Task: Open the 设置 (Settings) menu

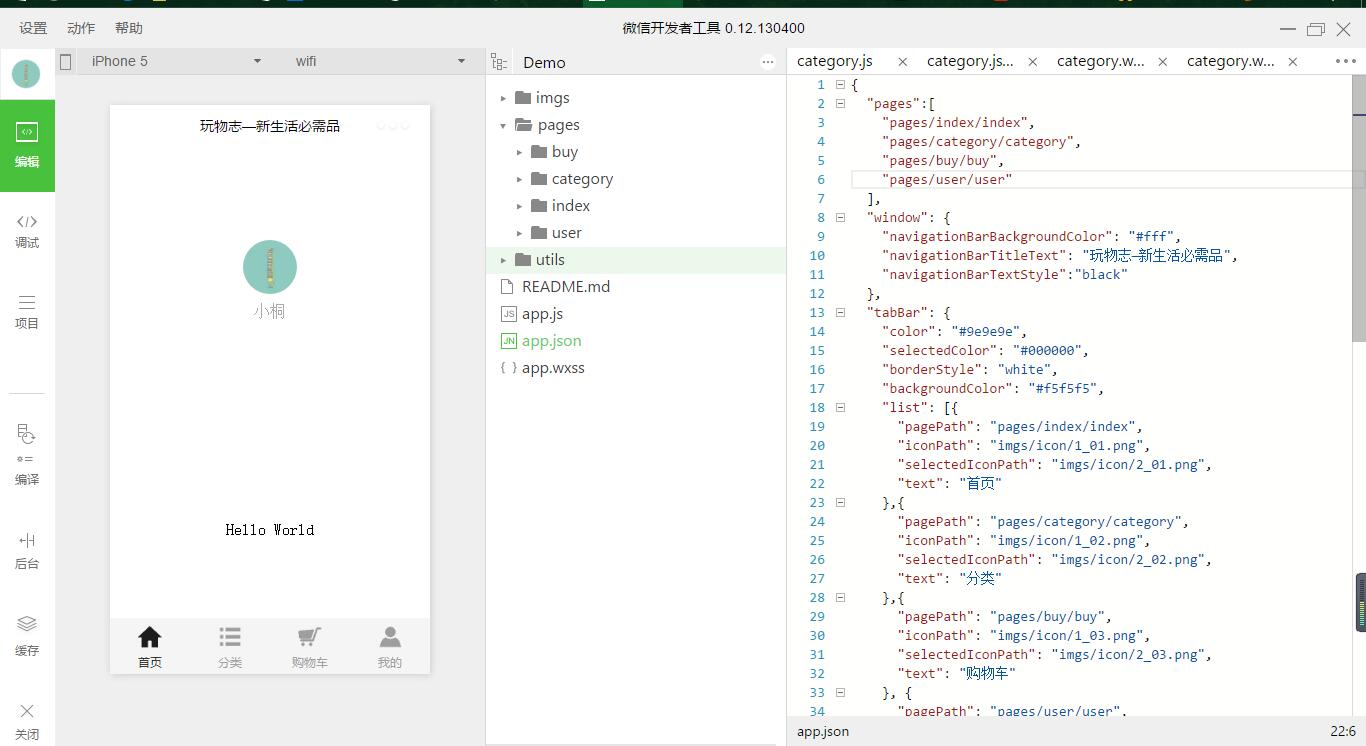Action: click(x=33, y=28)
